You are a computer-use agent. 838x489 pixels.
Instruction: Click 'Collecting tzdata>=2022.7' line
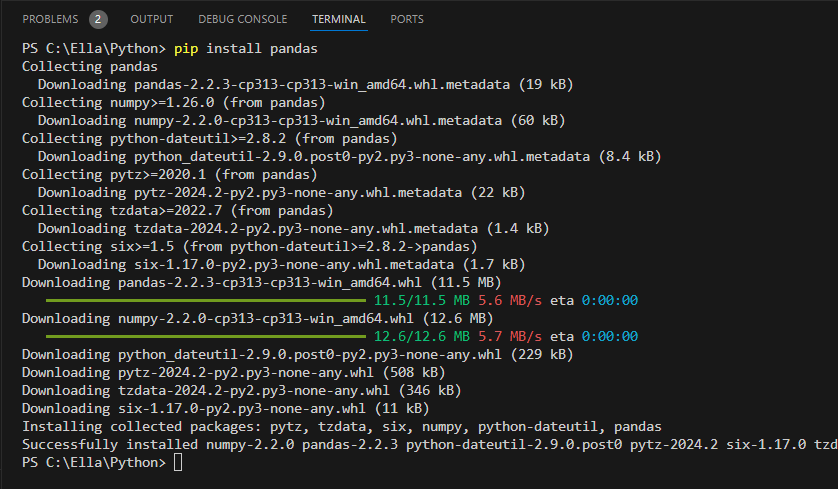click(177, 211)
